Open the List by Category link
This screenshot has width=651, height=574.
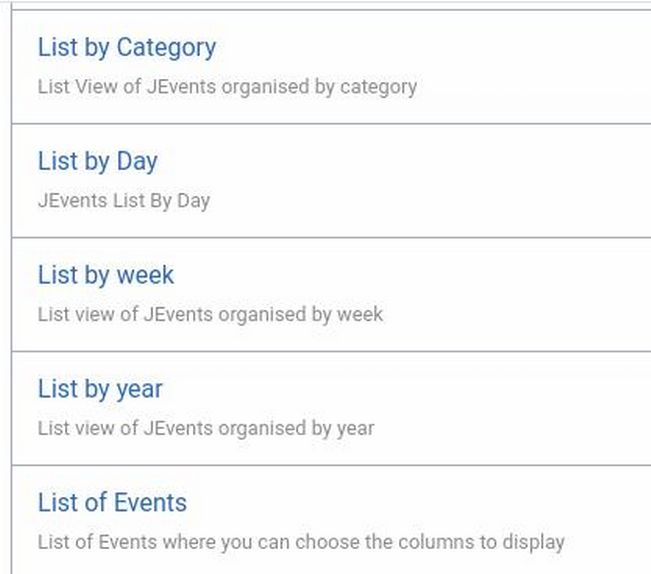click(x=126, y=47)
